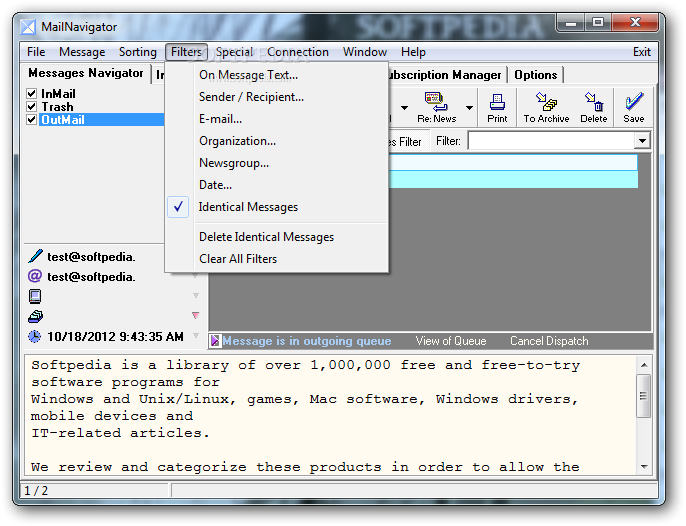Open the File menu
686x526 pixels.
36,52
